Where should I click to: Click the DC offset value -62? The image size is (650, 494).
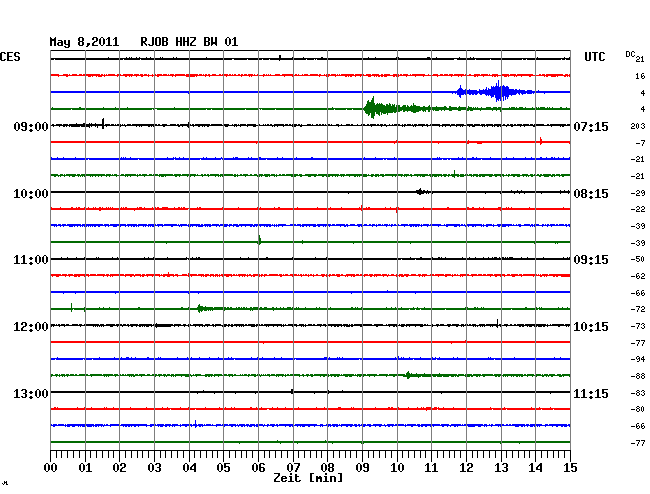(638, 276)
